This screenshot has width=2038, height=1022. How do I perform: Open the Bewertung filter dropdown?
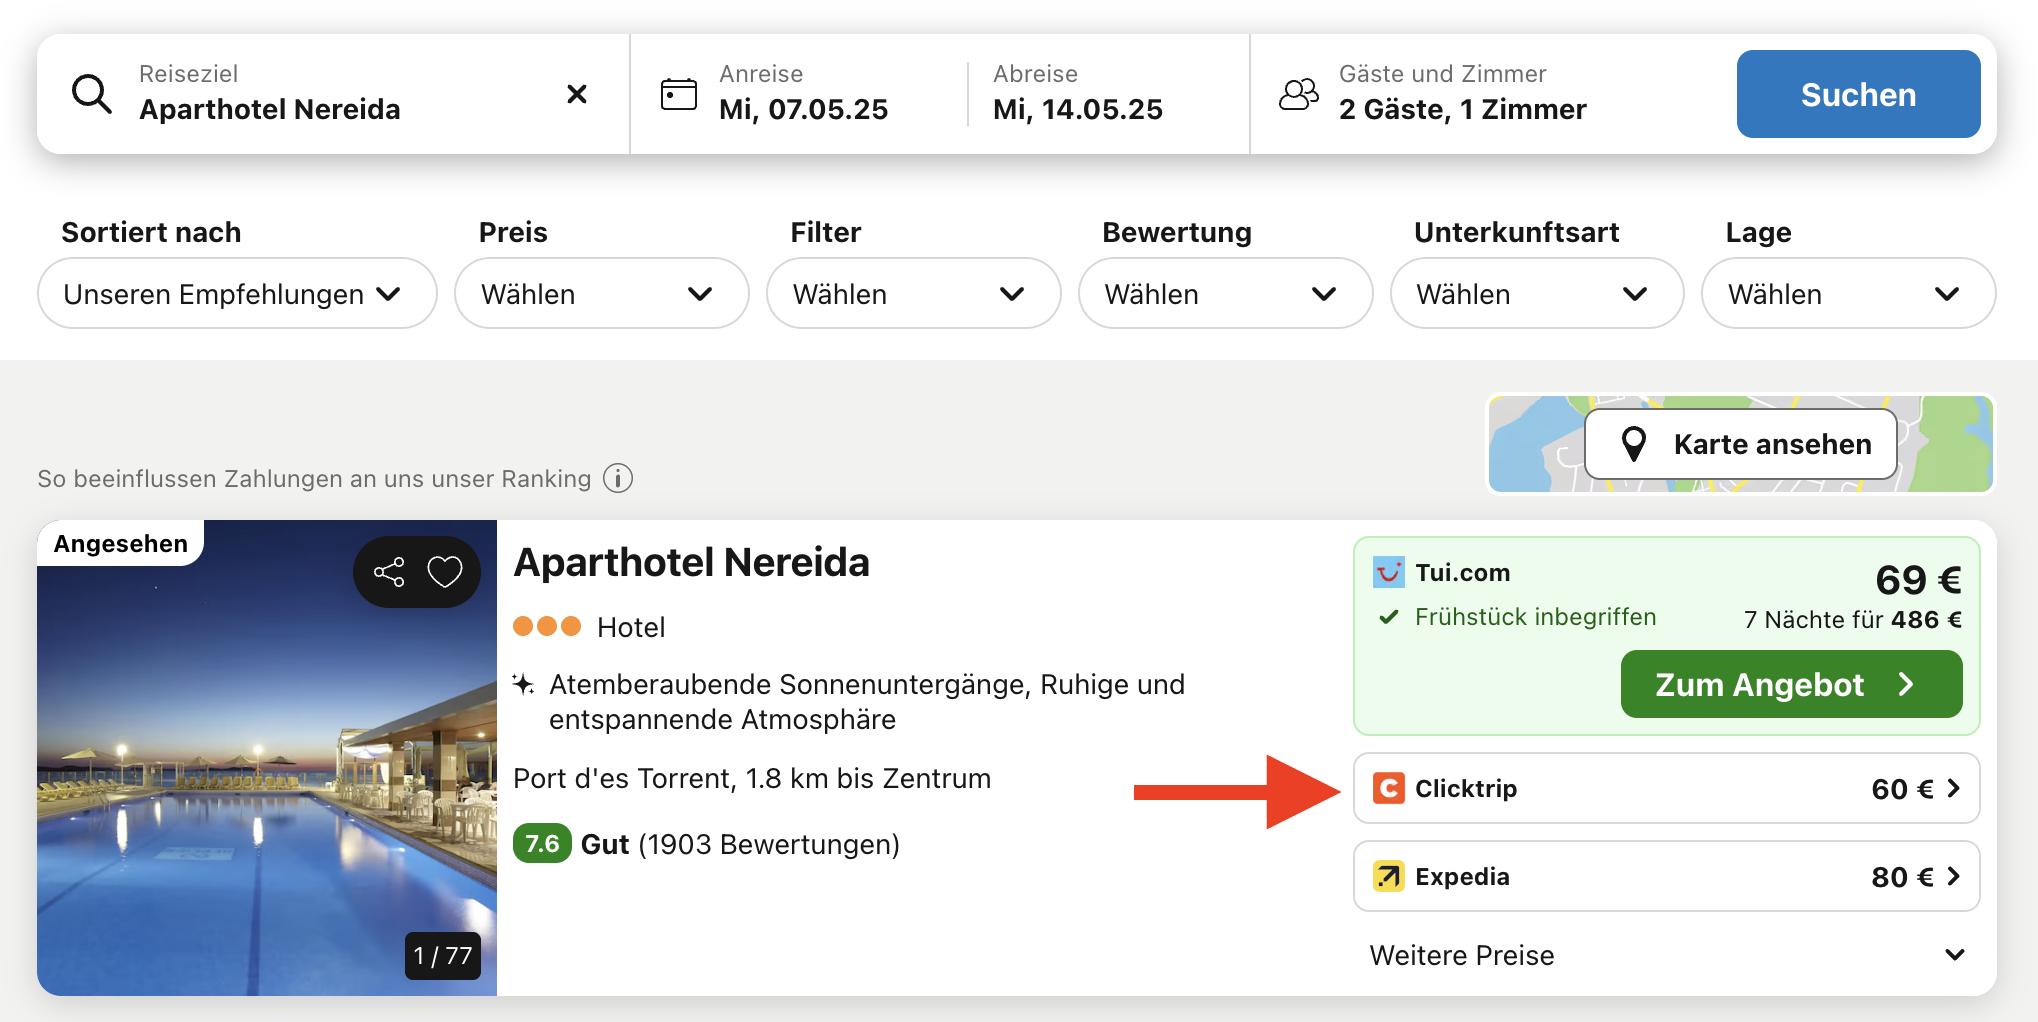coord(1224,294)
